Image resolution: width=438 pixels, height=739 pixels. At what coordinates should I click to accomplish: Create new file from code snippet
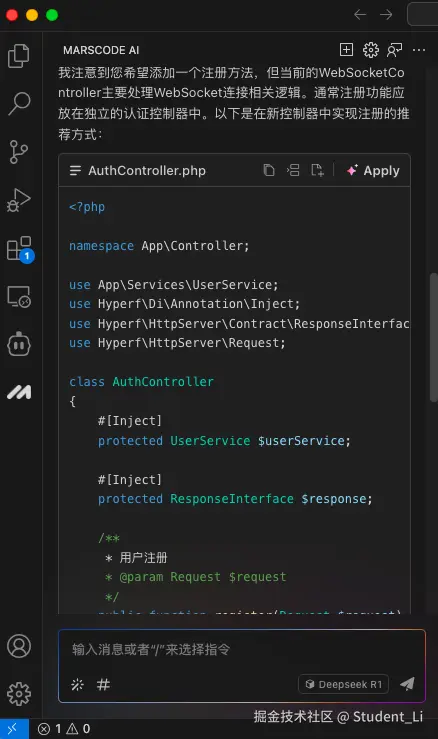pyautogui.click(x=317, y=170)
